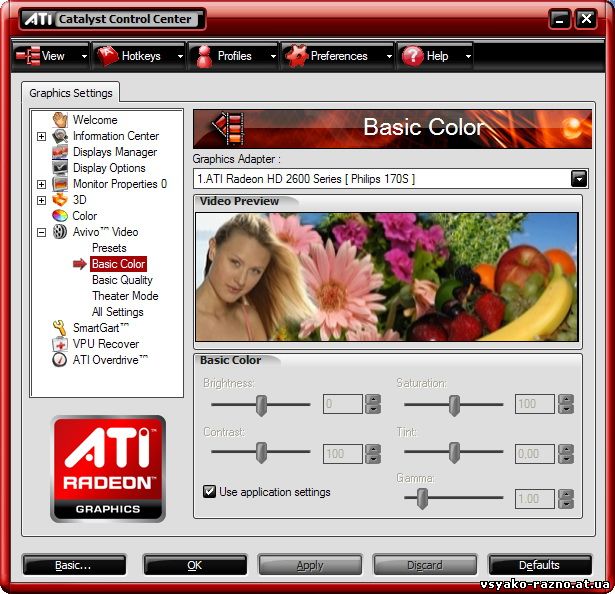
Task: Click the ATI Overdrive gauge icon
Action: pyautogui.click(x=60, y=360)
